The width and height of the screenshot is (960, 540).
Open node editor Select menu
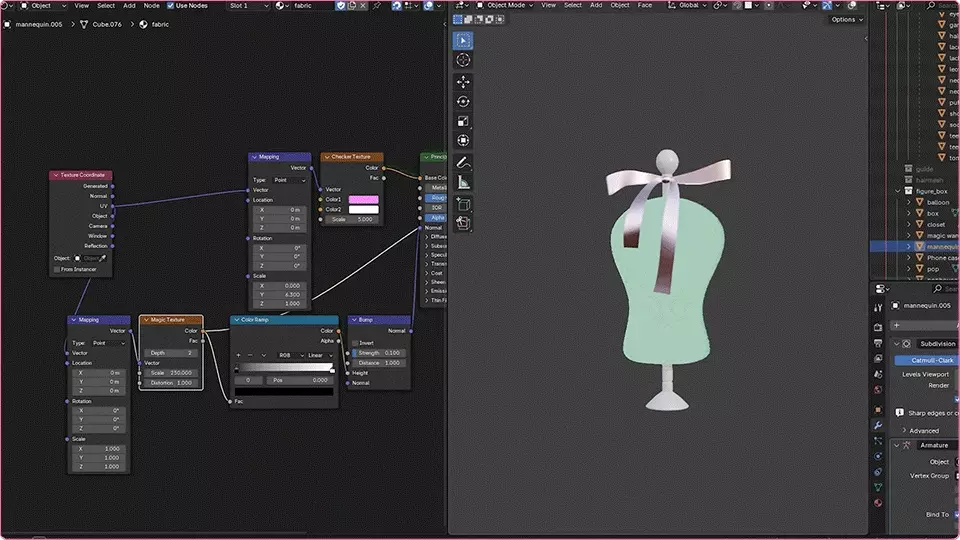pyautogui.click(x=106, y=6)
